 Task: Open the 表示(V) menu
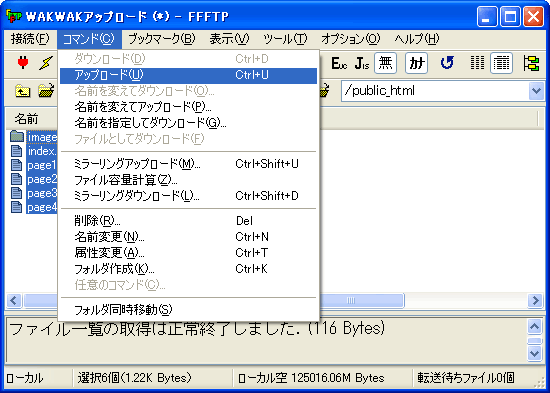click(x=229, y=39)
